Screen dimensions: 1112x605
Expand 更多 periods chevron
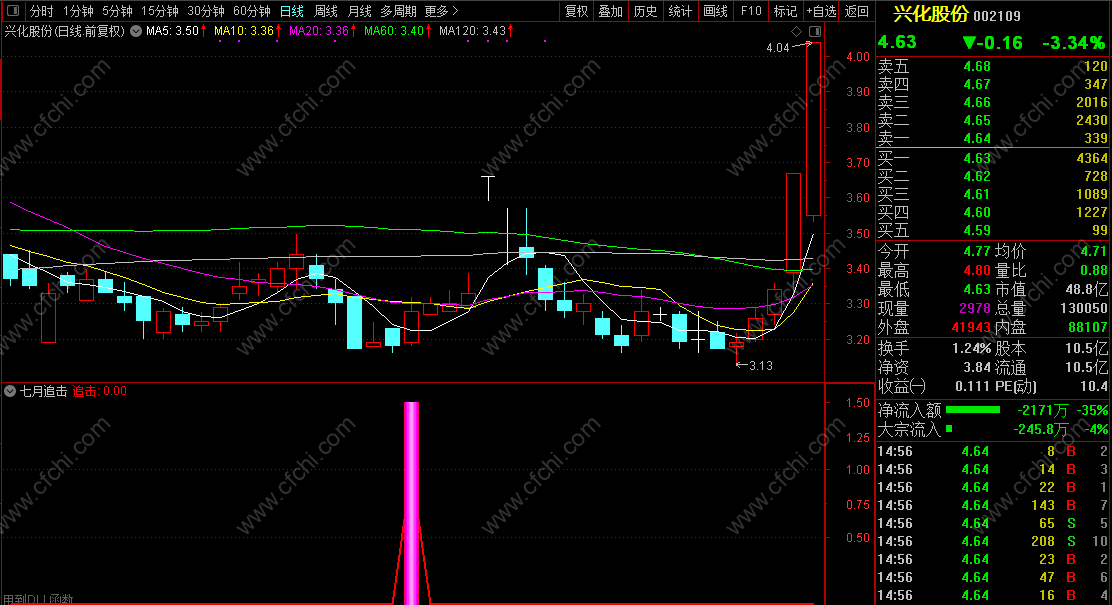click(442, 11)
